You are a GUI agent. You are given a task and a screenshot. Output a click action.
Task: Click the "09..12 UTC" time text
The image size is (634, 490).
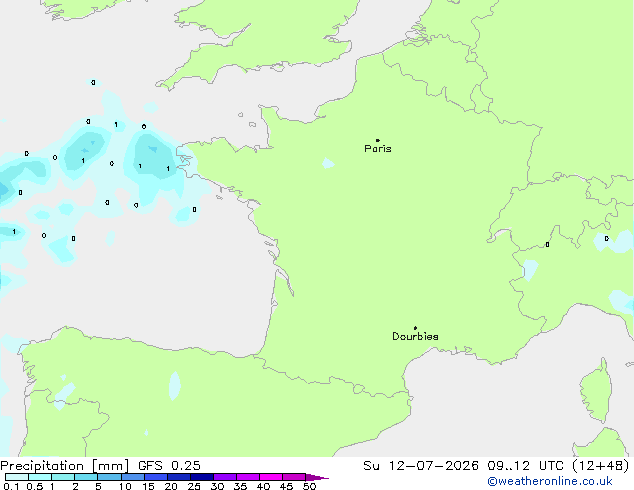(525, 466)
